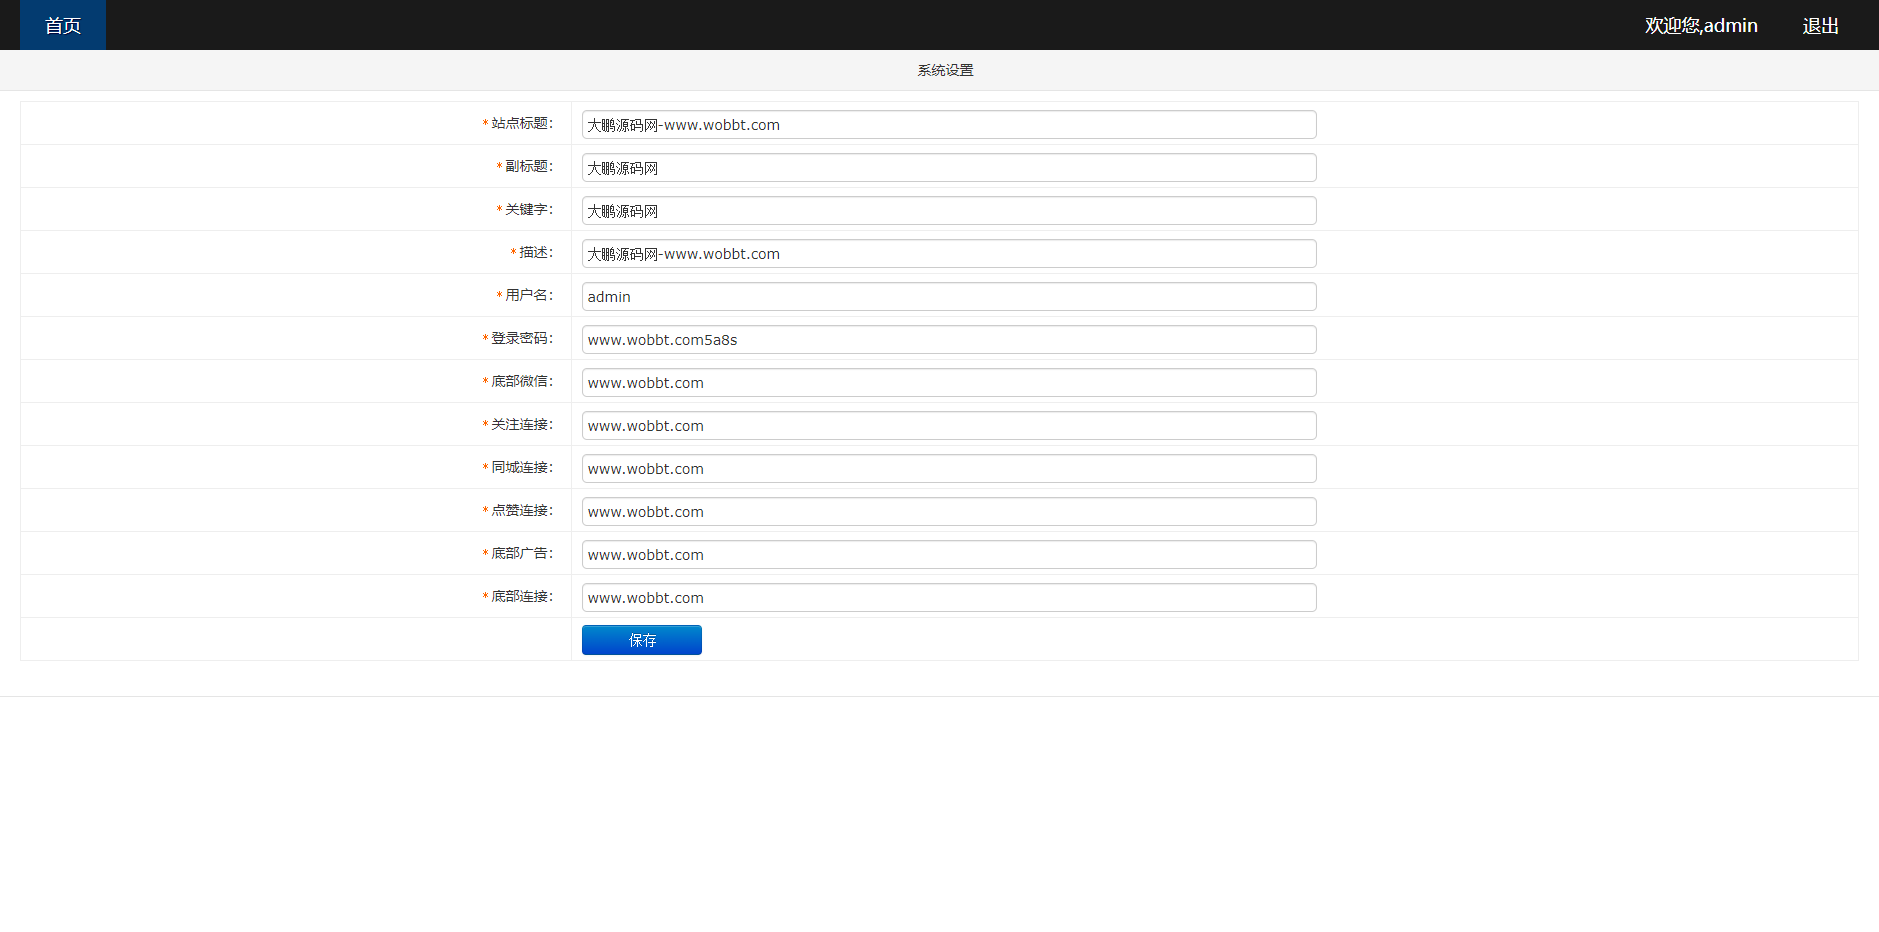1879x932 pixels.
Task: Focus the 底部广告 input box
Action: (947, 554)
